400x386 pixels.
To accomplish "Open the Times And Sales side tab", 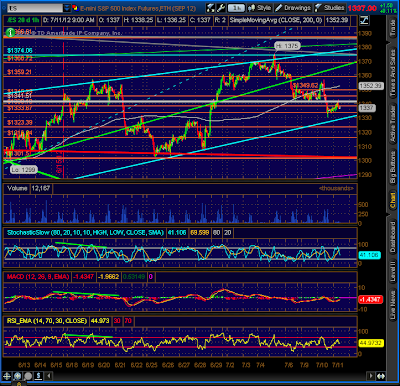I will click(393, 73).
